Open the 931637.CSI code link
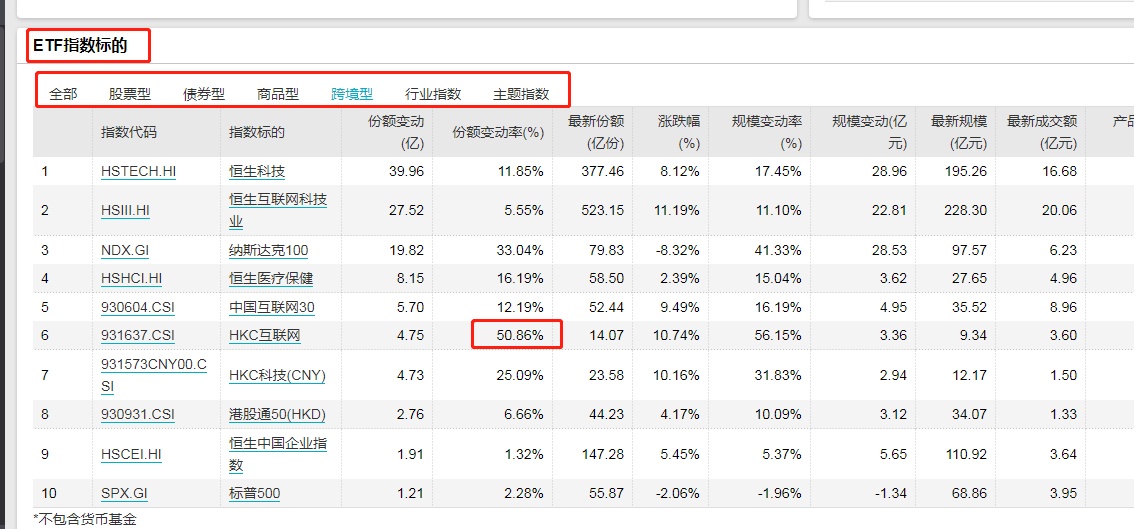1134x529 pixels. click(x=138, y=335)
